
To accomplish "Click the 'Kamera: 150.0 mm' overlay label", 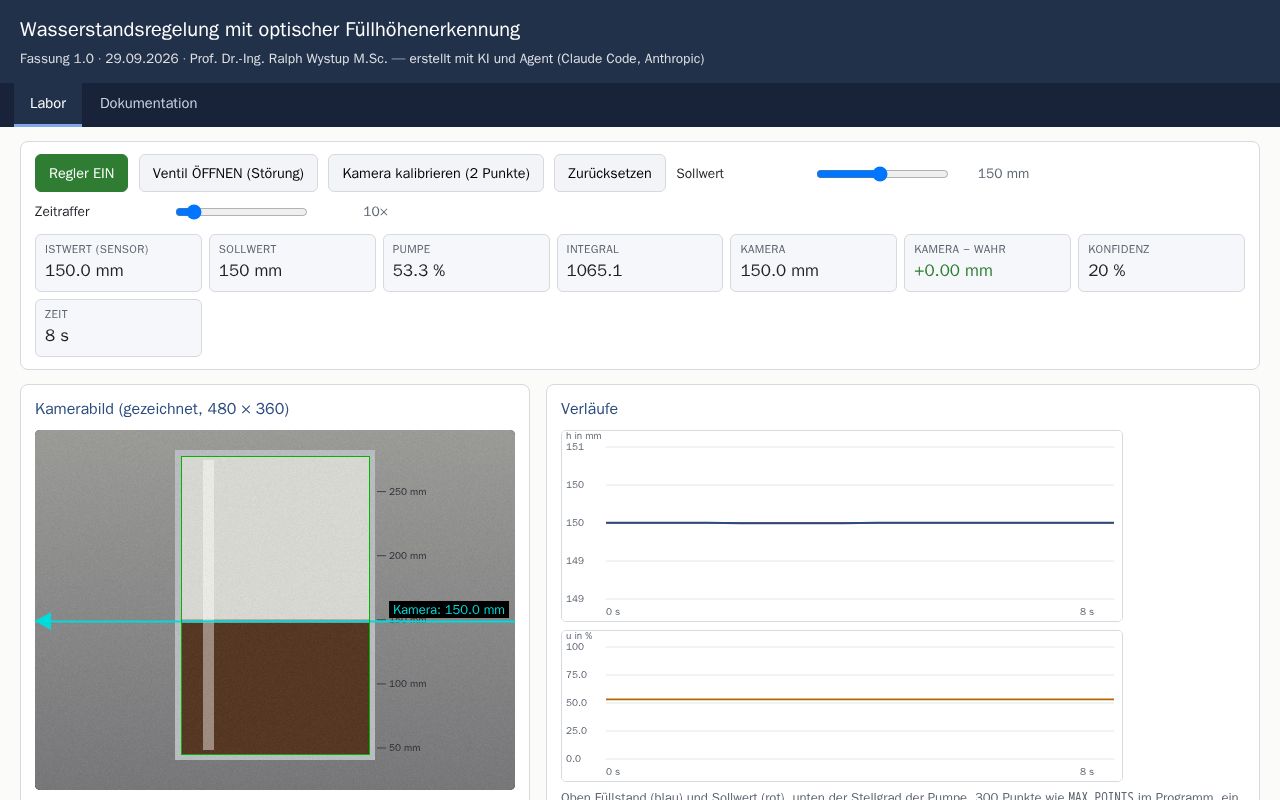I will [x=449, y=610].
